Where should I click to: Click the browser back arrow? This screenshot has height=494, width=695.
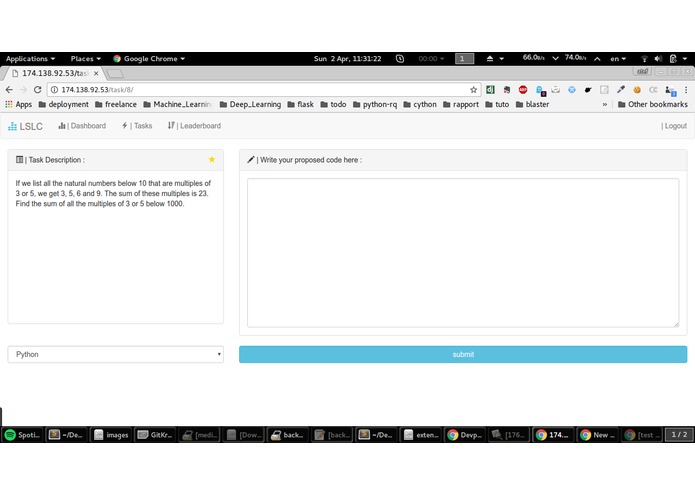pyautogui.click(x=9, y=89)
